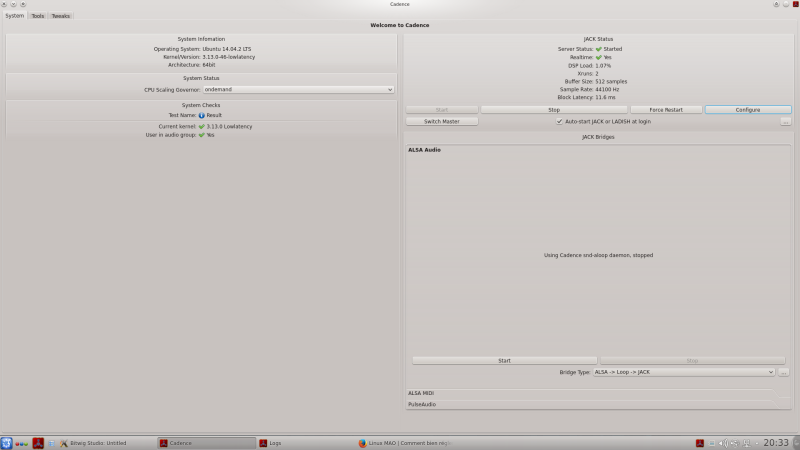Viewport: 800px width, 450px height.
Task: Open JACK Configure settings
Action: coord(748,110)
